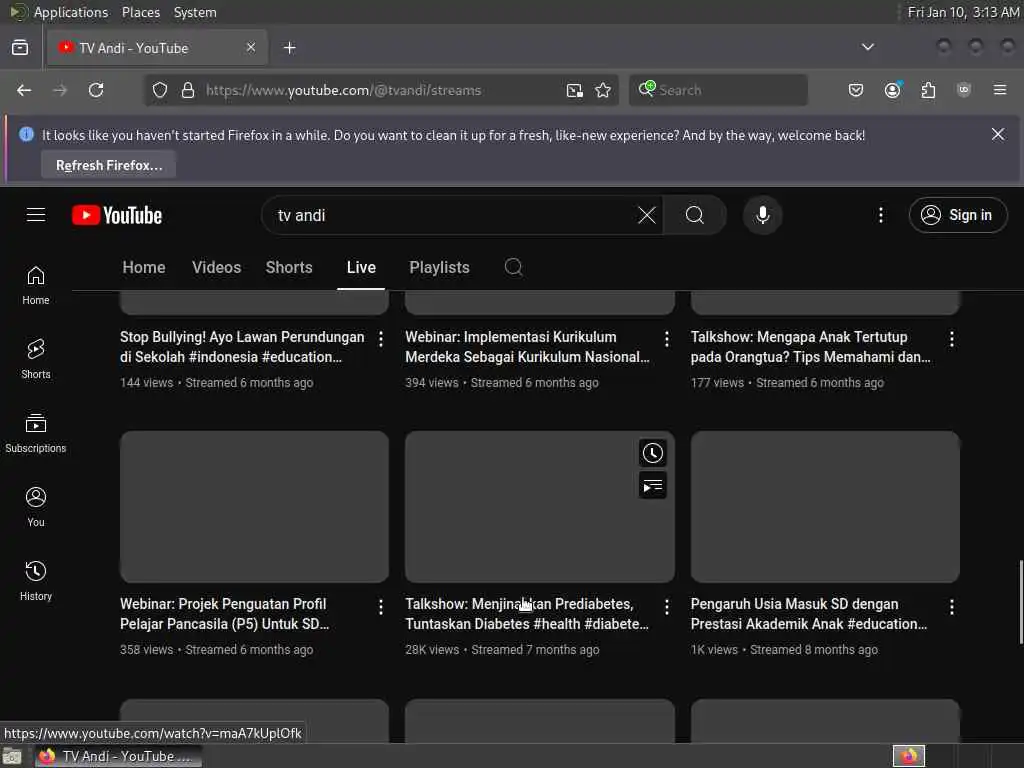Open the Firefox application menu
The height and width of the screenshot is (768, 1024).
[x=999, y=90]
